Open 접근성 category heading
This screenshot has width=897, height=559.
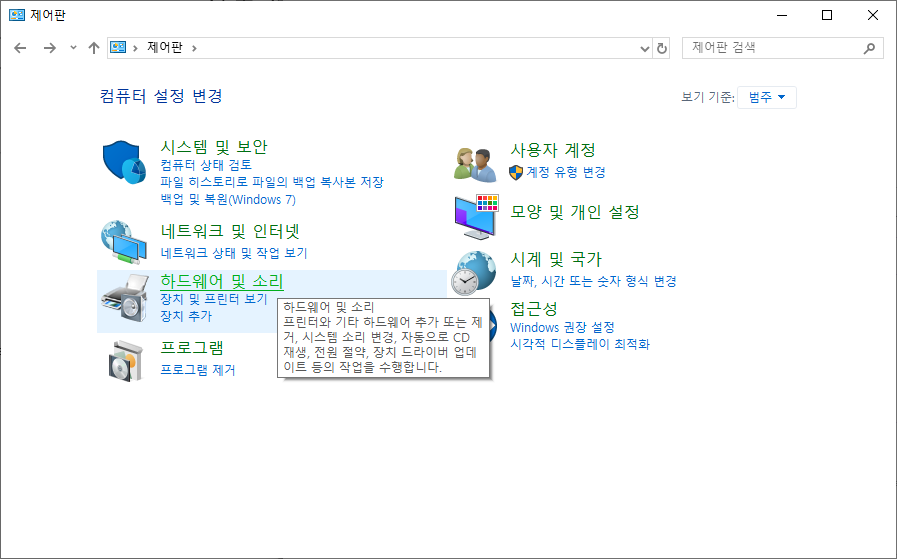click(534, 309)
